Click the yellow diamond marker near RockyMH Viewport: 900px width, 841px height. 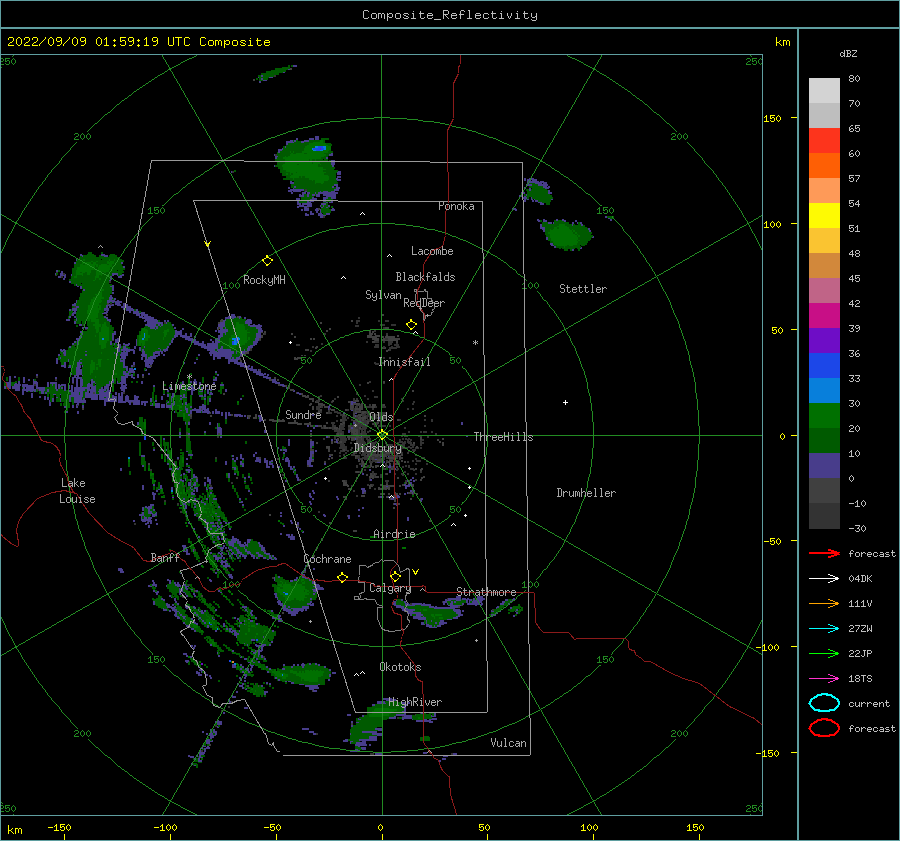pos(267,261)
